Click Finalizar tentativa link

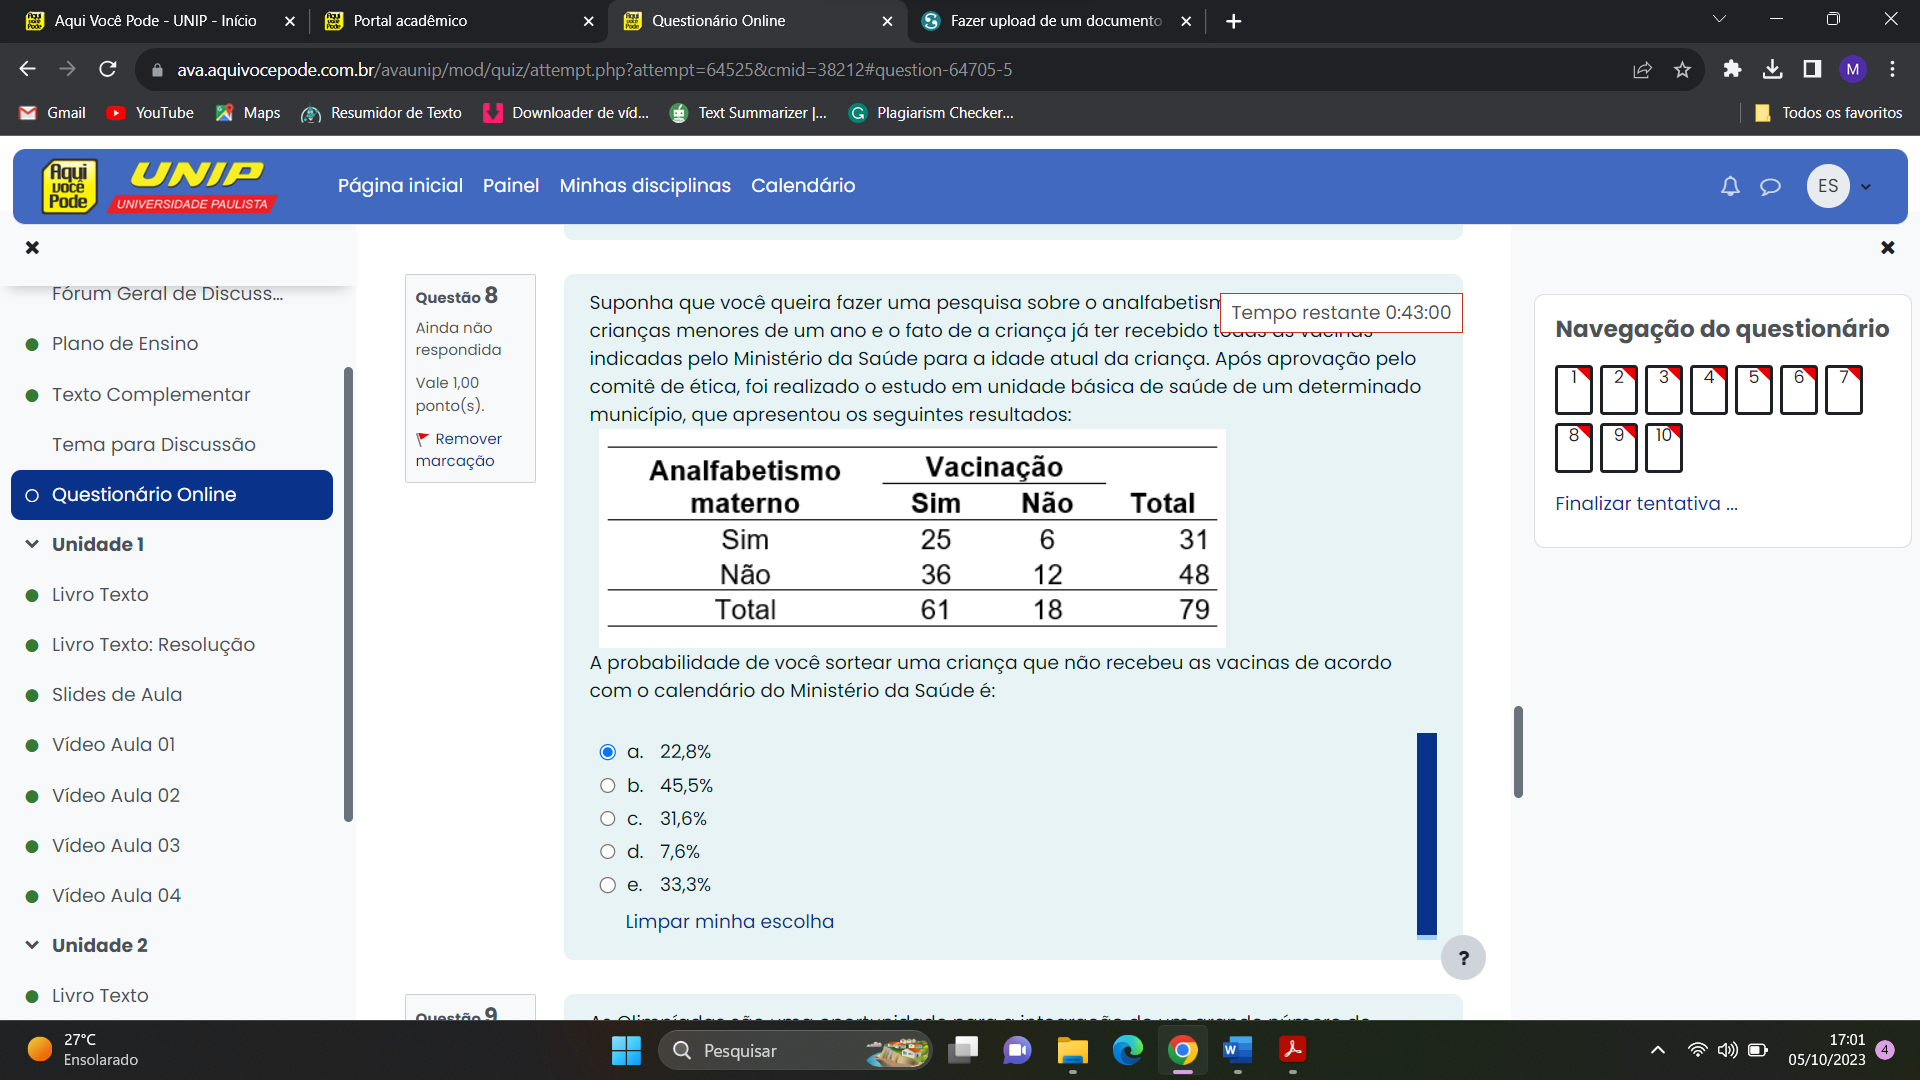(1646, 504)
